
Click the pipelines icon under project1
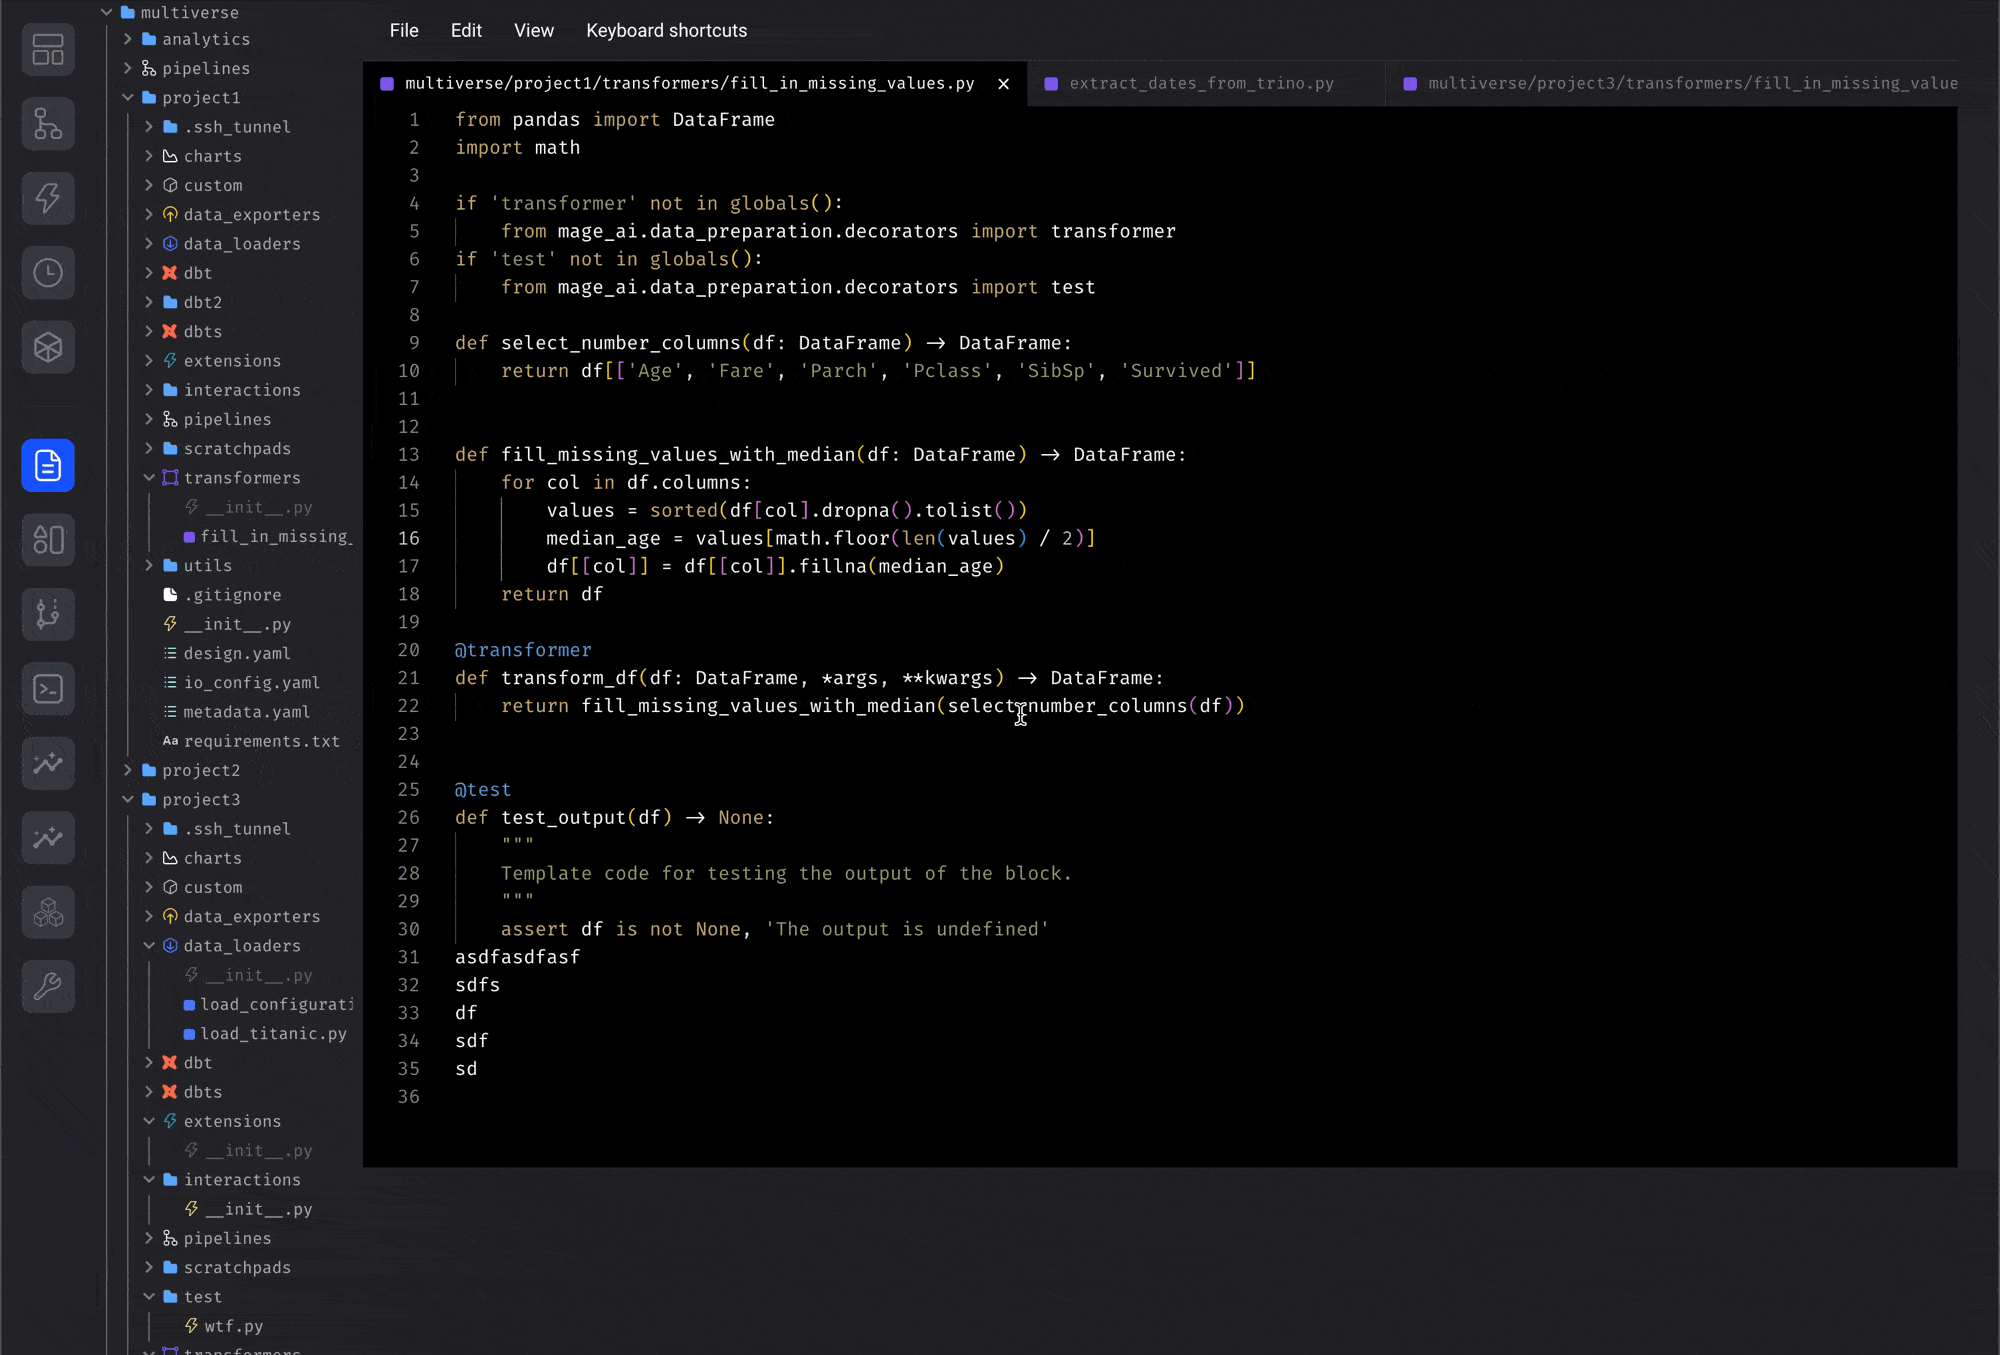170,419
